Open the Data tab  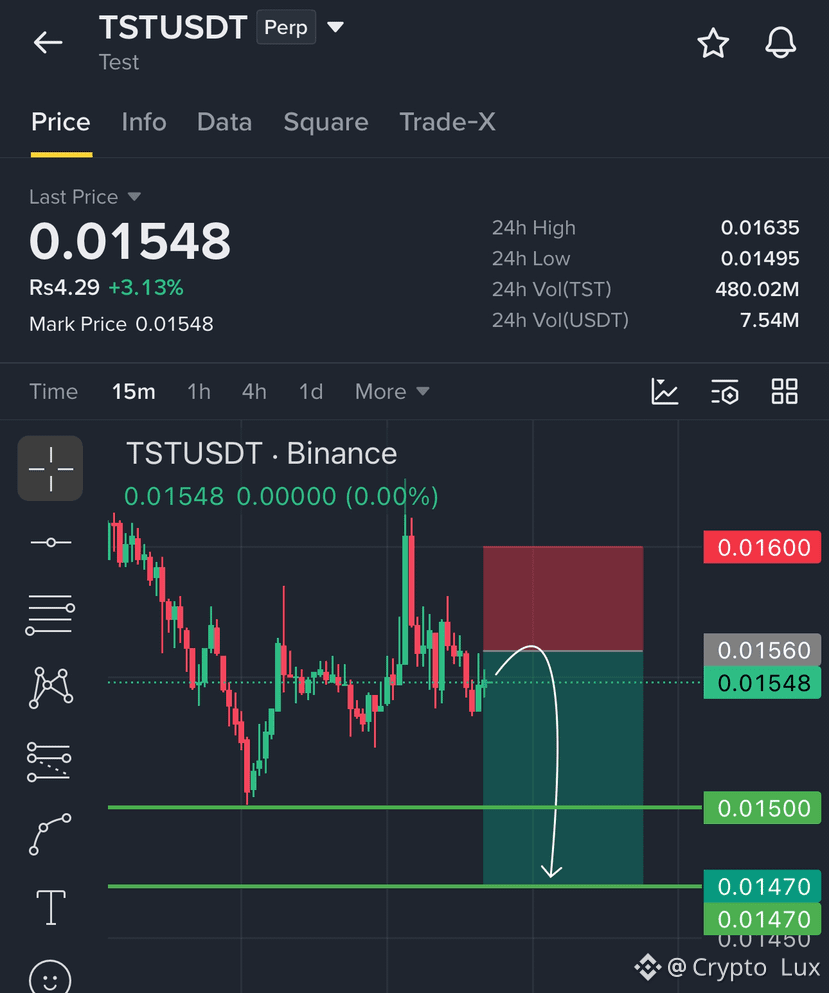click(224, 122)
